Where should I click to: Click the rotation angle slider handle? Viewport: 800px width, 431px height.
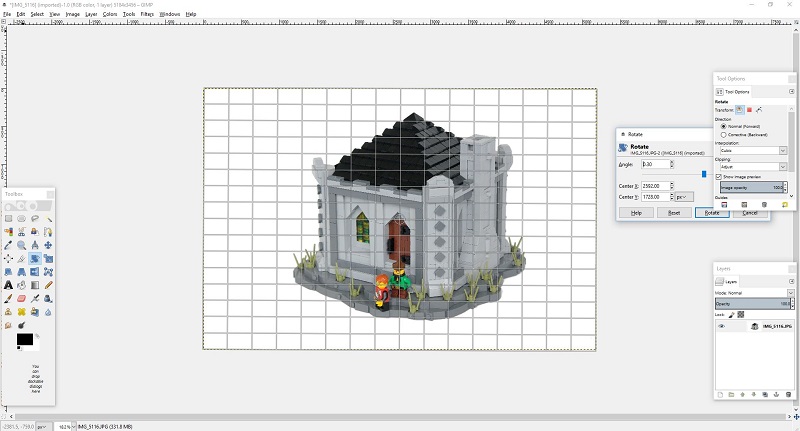(704, 174)
